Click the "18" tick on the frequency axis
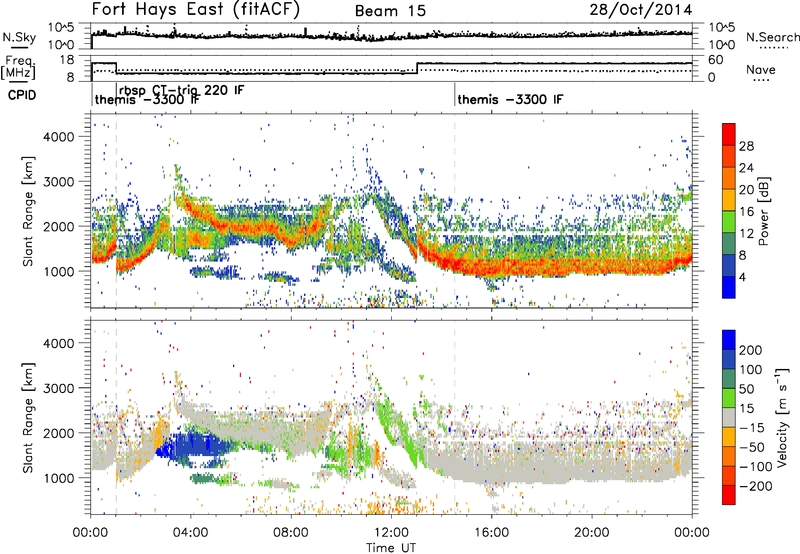The width and height of the screenshot is (800, 554). (x=67, y=60)
